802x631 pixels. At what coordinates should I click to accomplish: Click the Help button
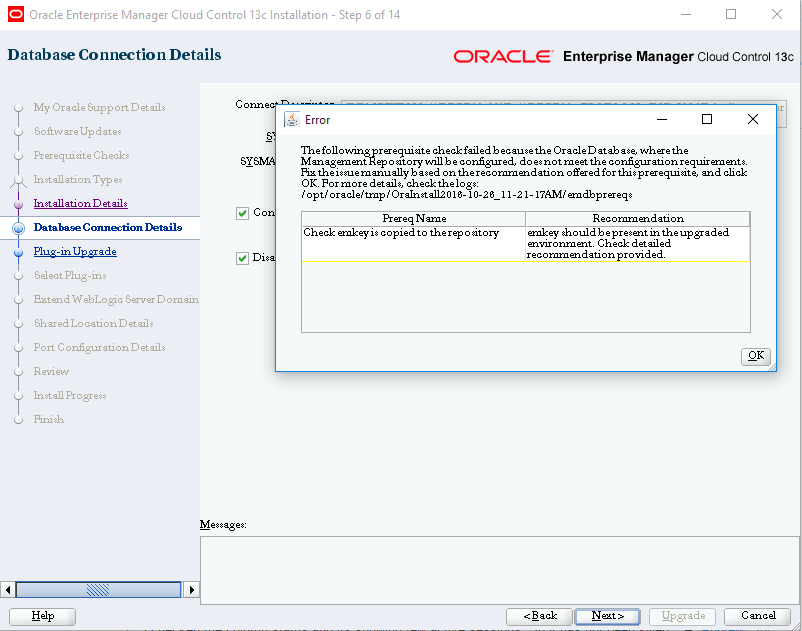click(42, 616)
